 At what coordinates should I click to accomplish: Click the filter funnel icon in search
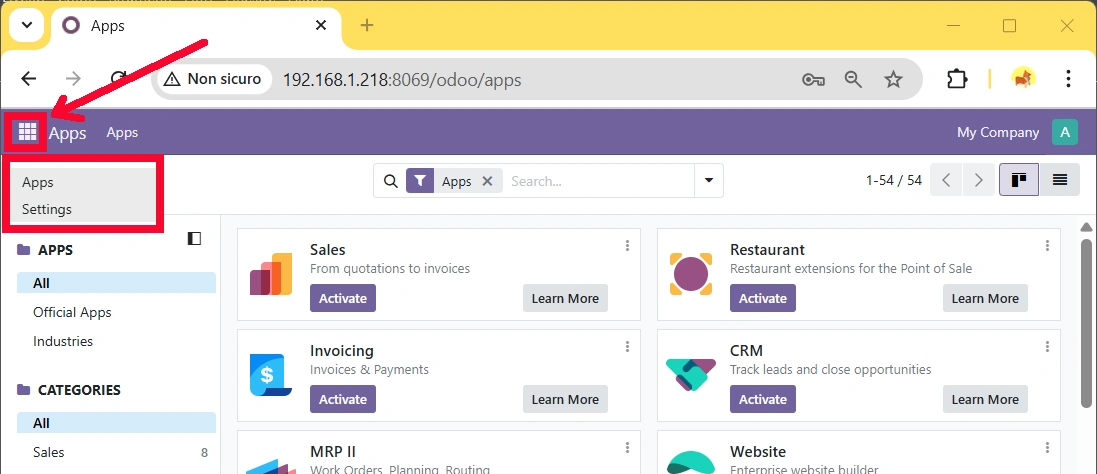point(420,181)
